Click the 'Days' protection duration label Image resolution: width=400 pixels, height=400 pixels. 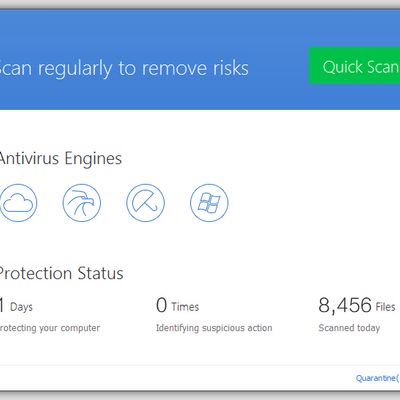pos(21,307)
